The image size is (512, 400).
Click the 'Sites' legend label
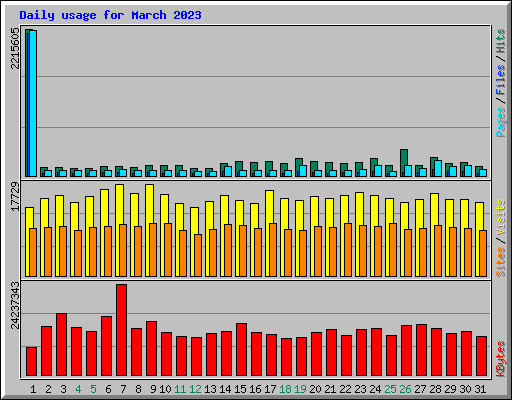[x=501, y=262]
